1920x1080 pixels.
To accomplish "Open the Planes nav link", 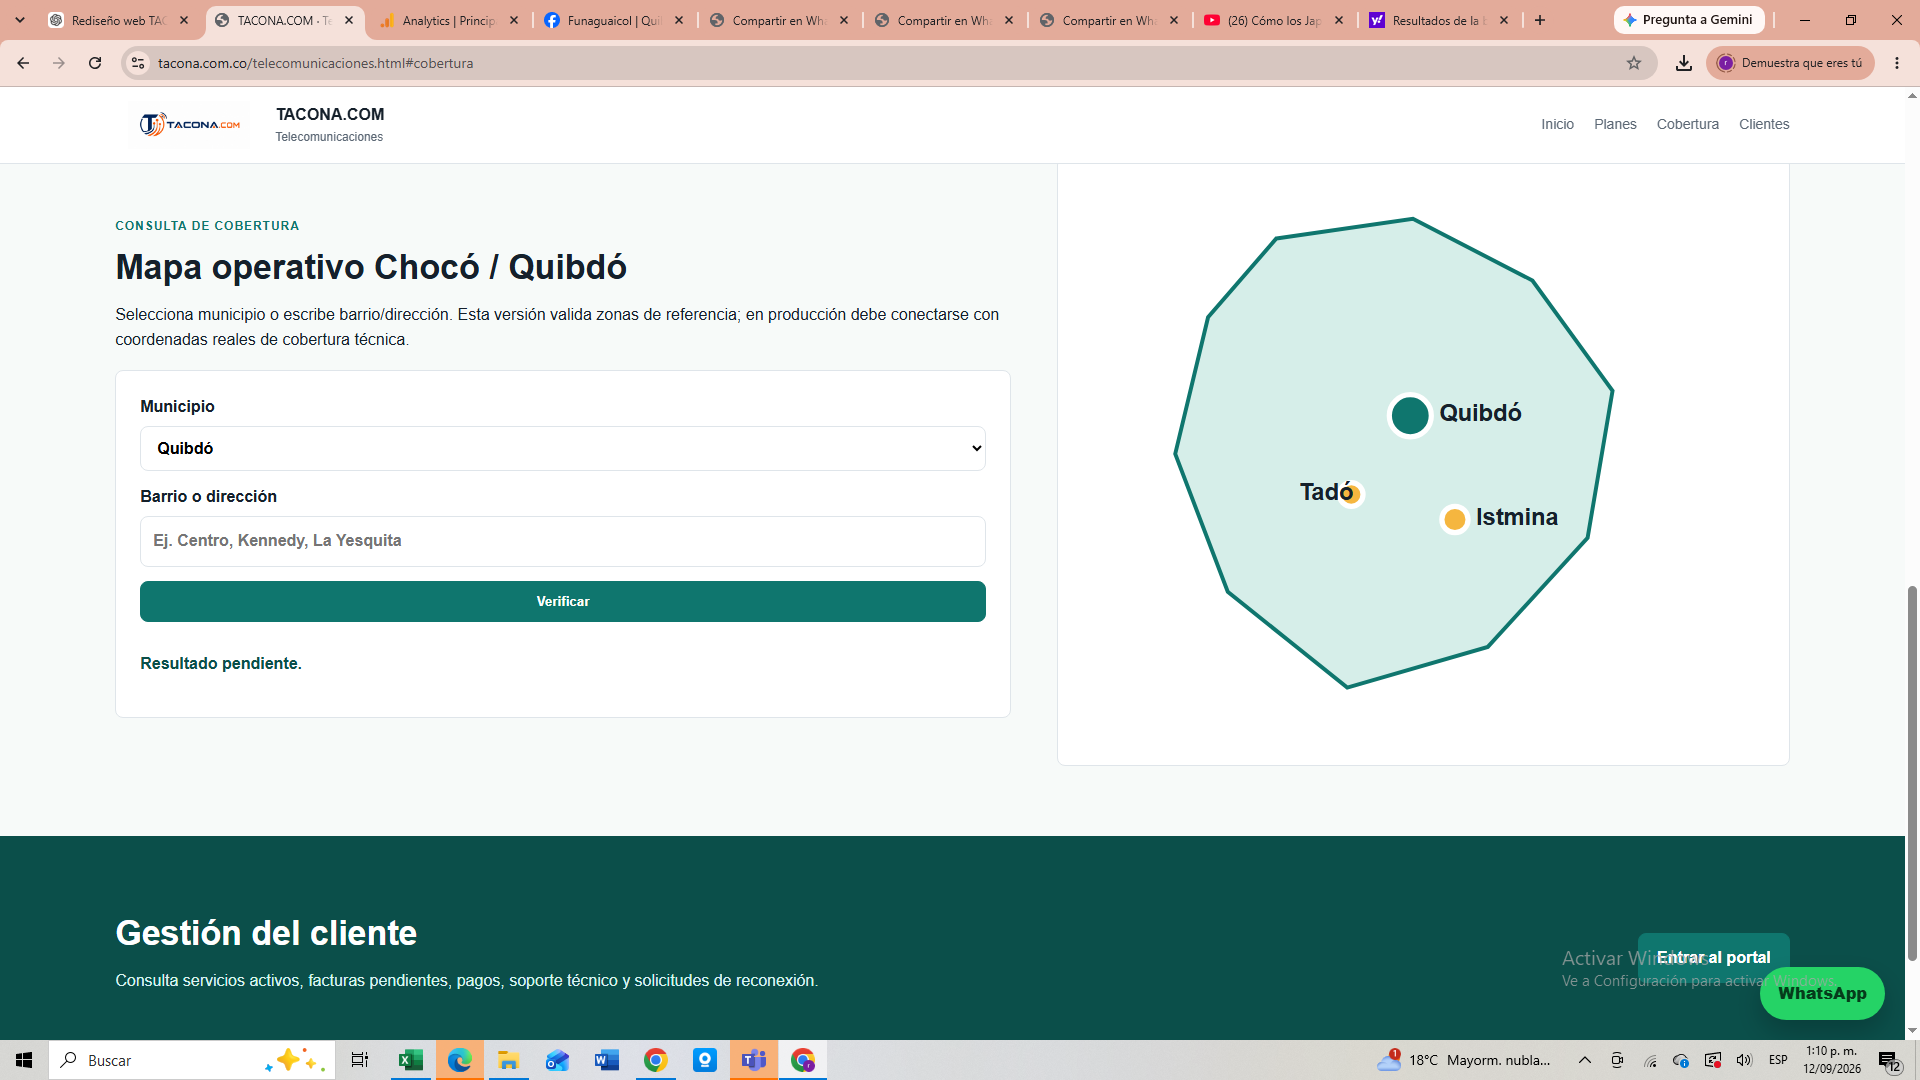I will 1615,124.
